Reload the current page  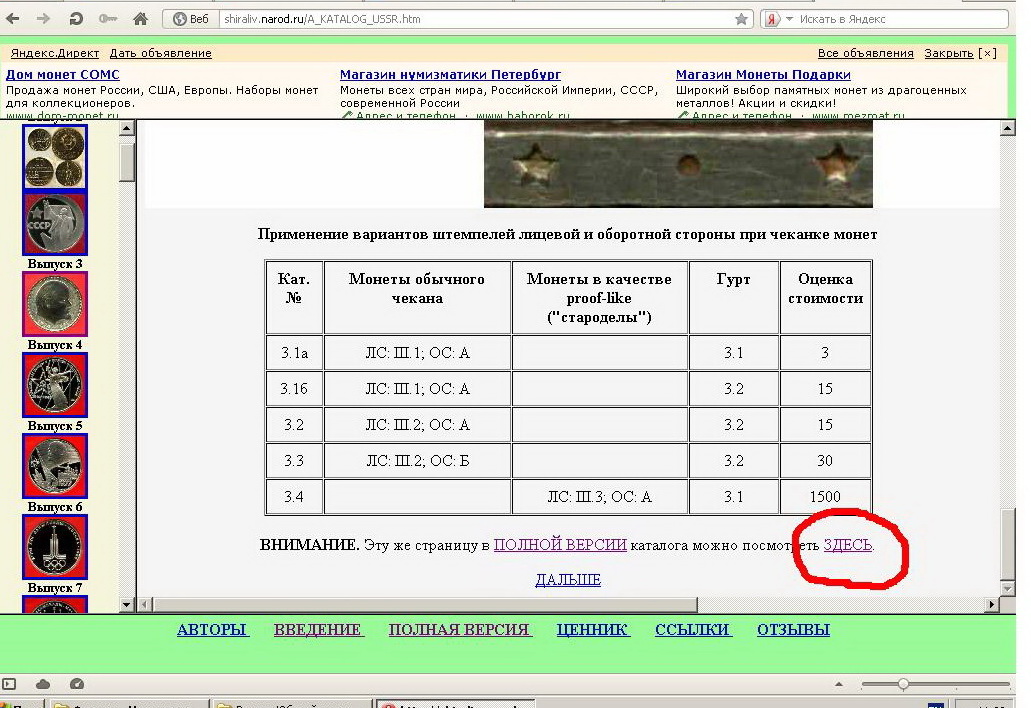(x=77, y=19)
